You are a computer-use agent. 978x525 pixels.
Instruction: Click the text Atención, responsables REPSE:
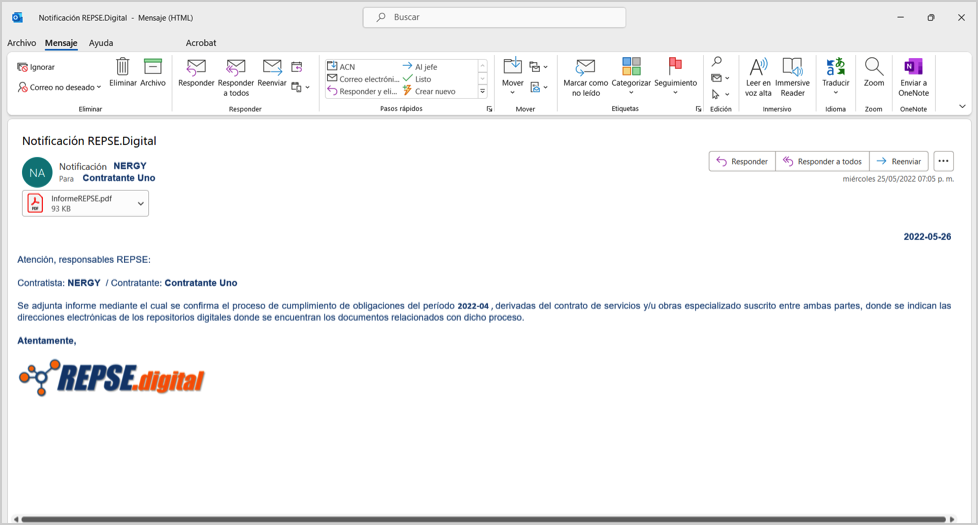pyautogui.click(x=84, y=259)
